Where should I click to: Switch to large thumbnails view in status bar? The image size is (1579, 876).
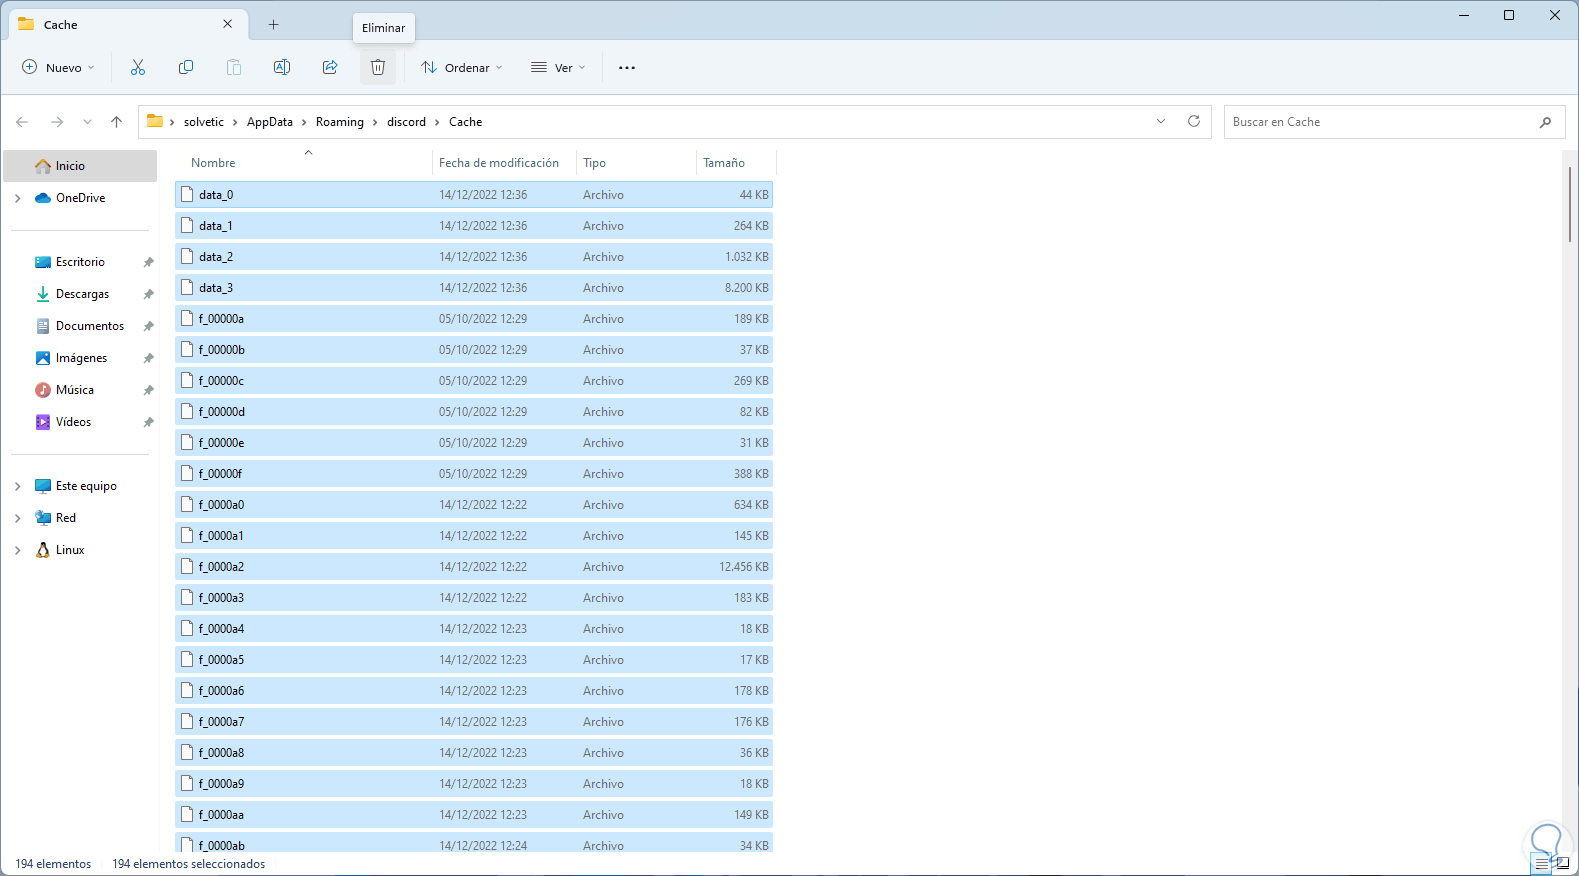pyautogui.click(x=1563, y=864)
